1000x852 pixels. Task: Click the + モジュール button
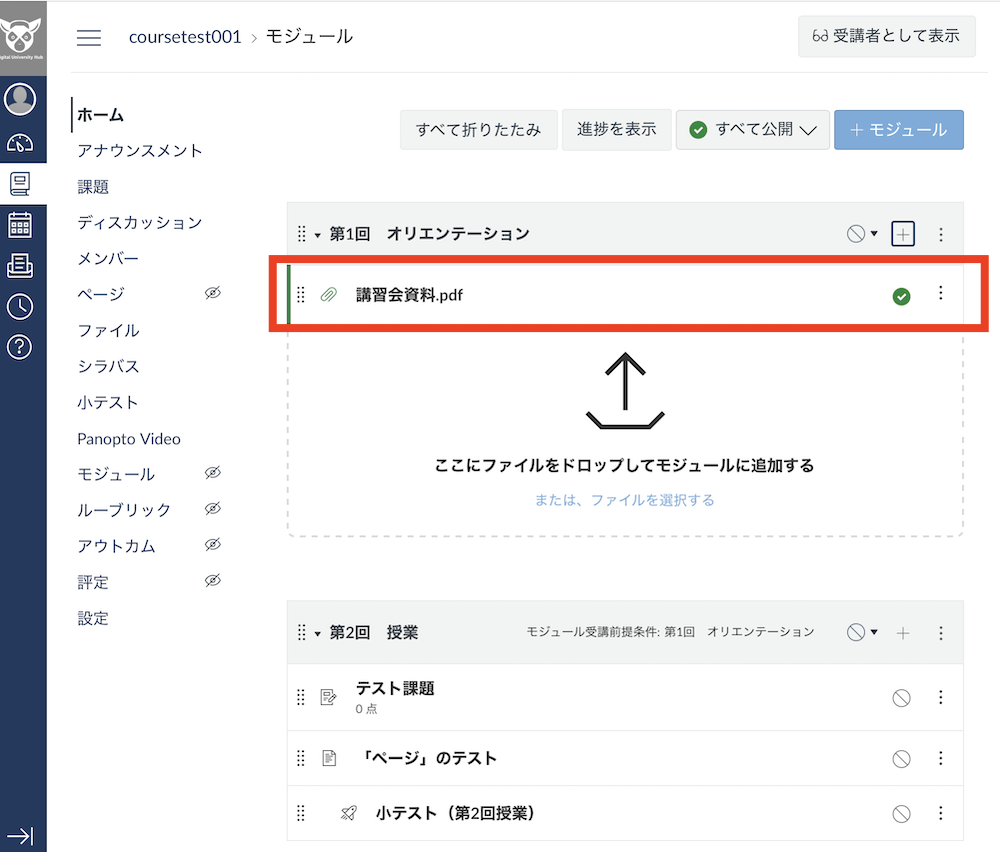[898, 129]
